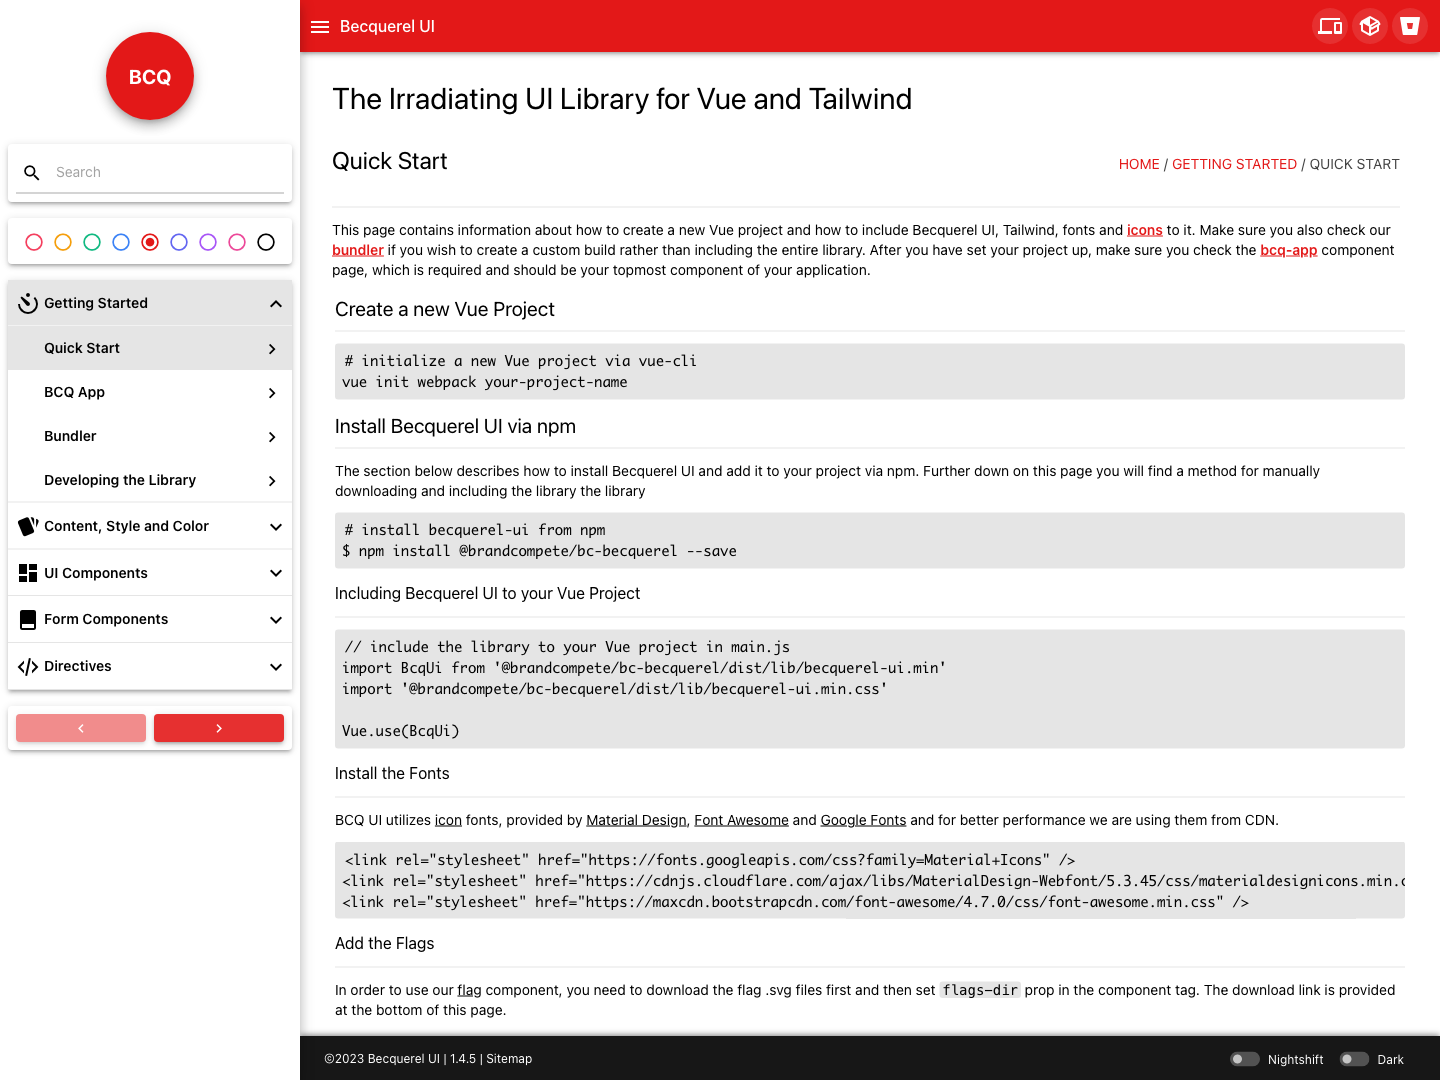Click the search magnifier icon
Image resolution: width=1440 pixels, height=1080 pixels.
coord(32,173)
